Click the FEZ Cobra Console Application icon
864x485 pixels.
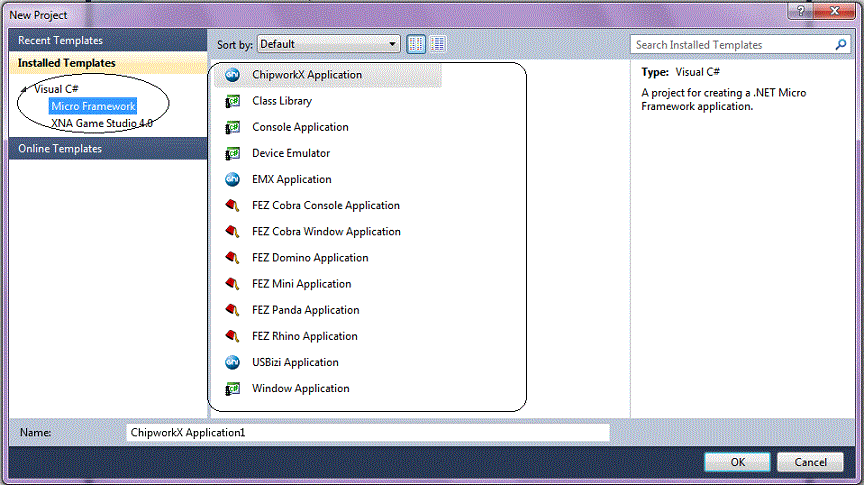coord(233,206)
